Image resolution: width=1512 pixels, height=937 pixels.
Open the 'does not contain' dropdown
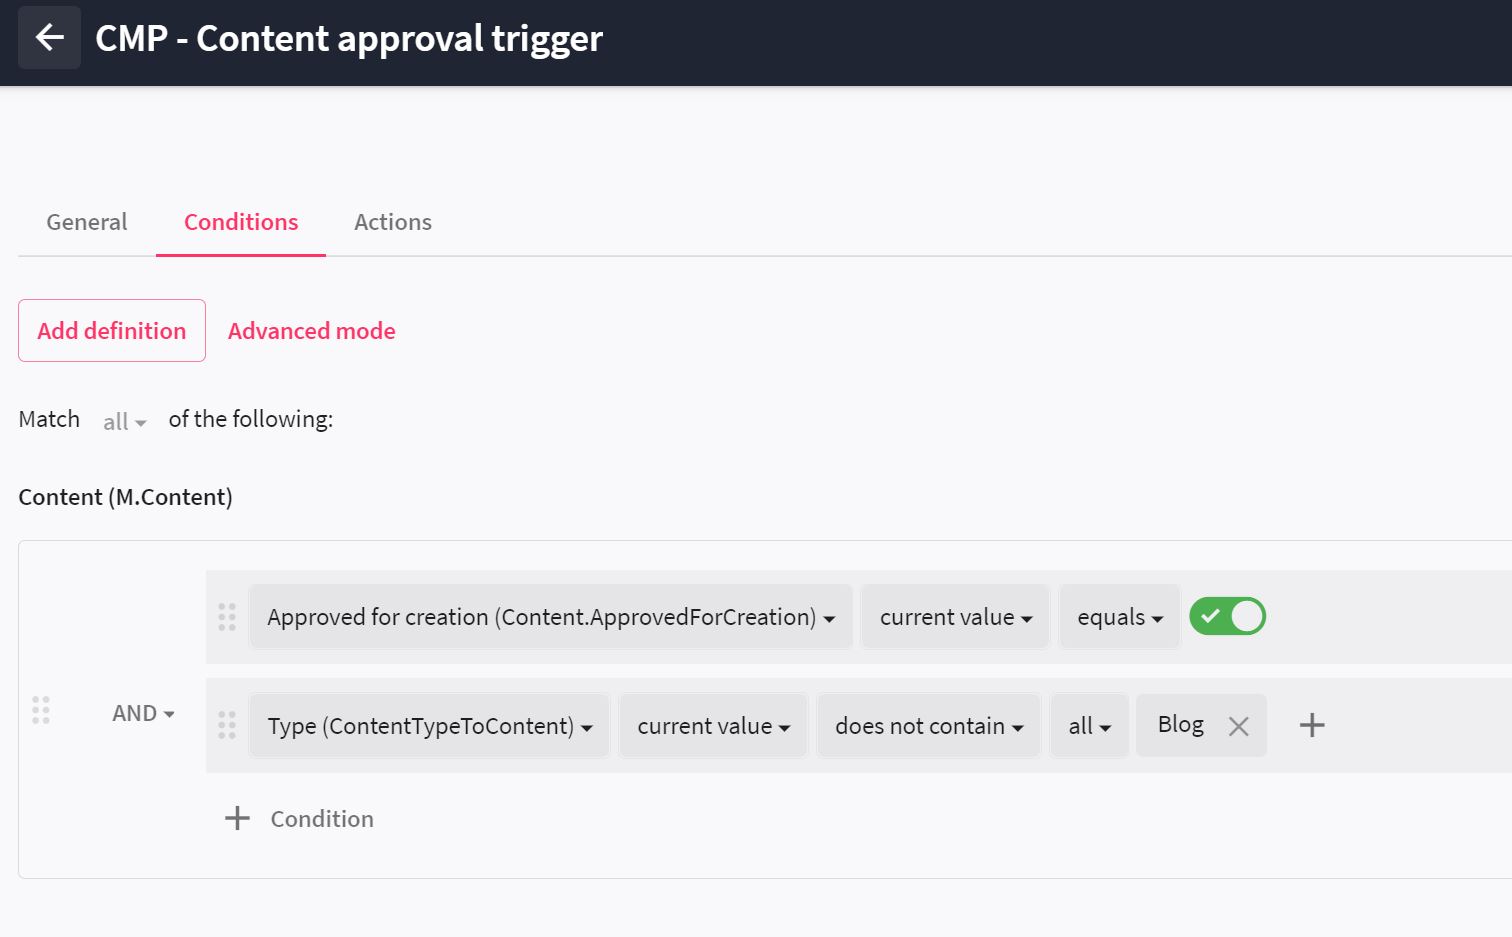(927, 726)
